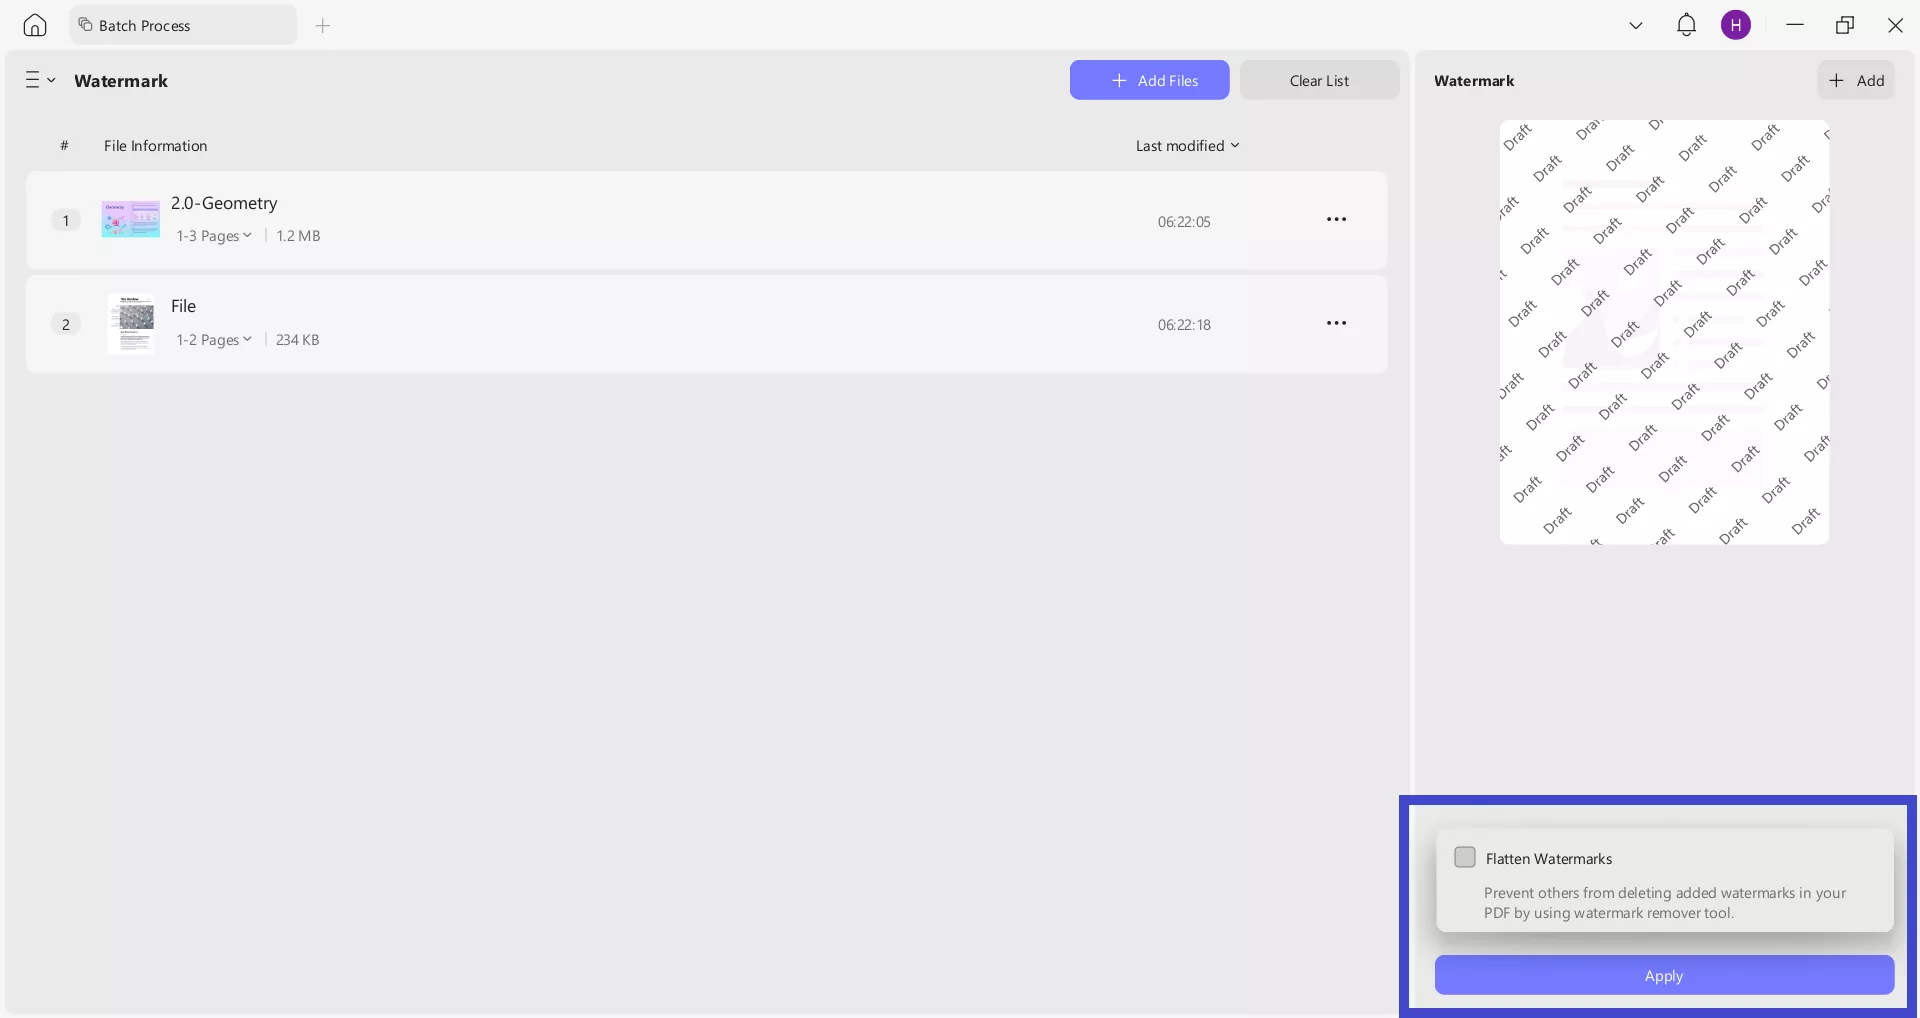
Task: Open notifications bell icon
Action: point(1686,25)
